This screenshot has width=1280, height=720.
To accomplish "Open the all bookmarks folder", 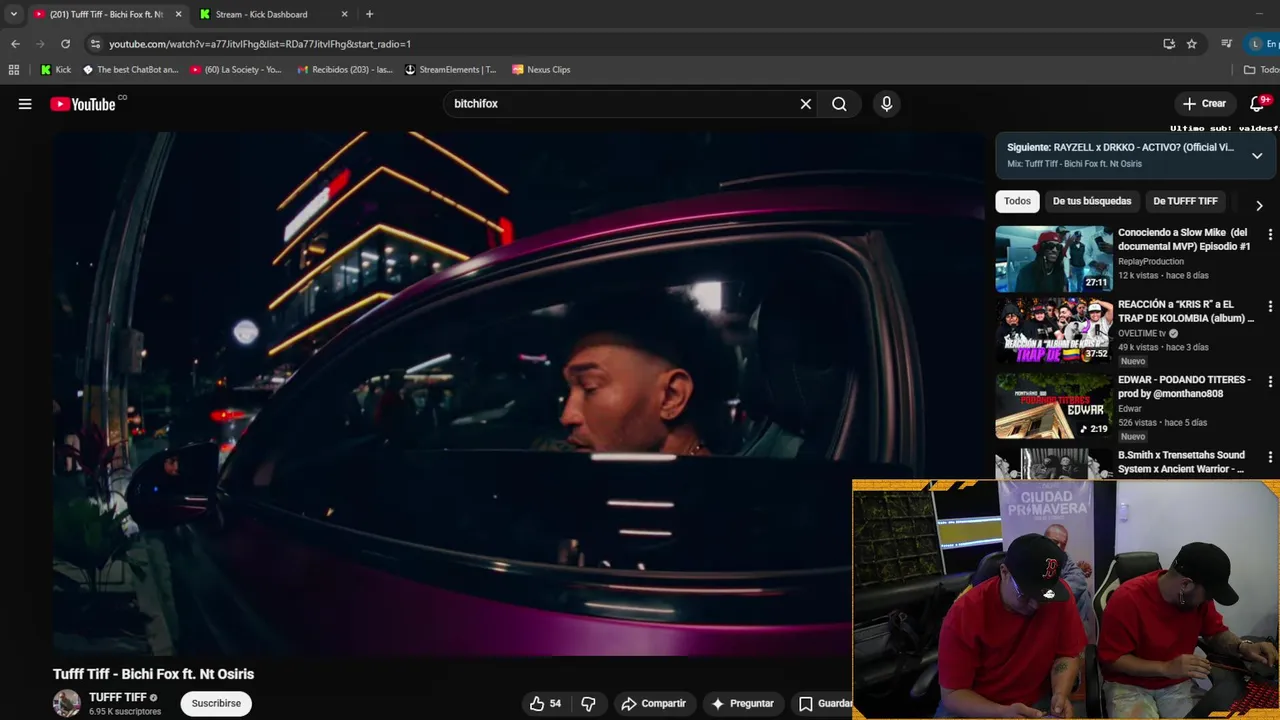I will point(1261,70).
